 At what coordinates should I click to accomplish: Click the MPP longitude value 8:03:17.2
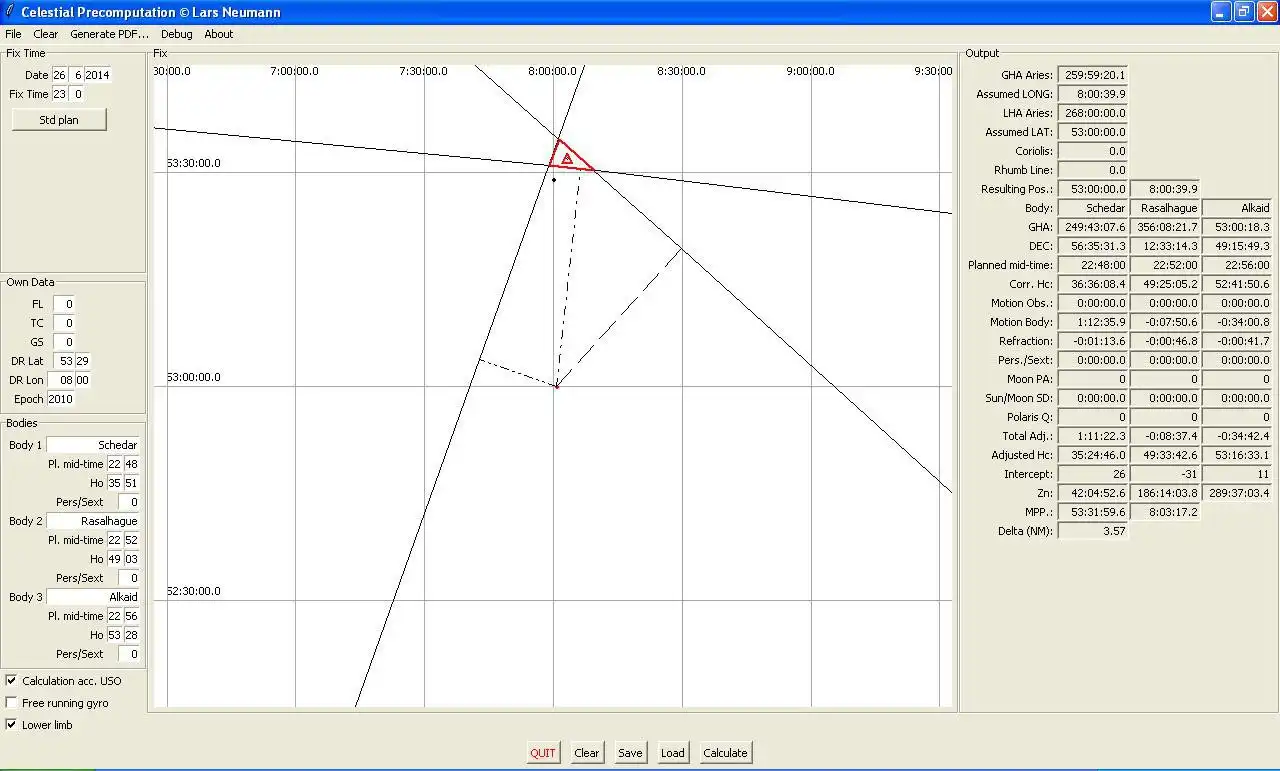click(x=1165, y=512)
